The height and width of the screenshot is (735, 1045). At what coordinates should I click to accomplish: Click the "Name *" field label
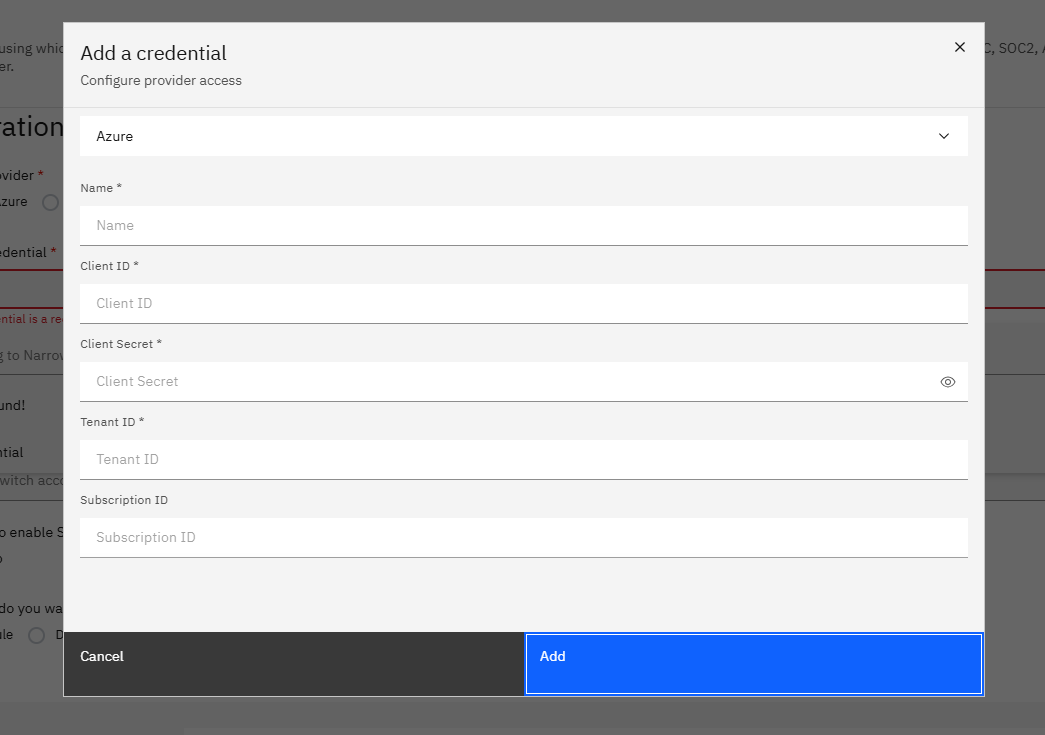pos(101,188)
